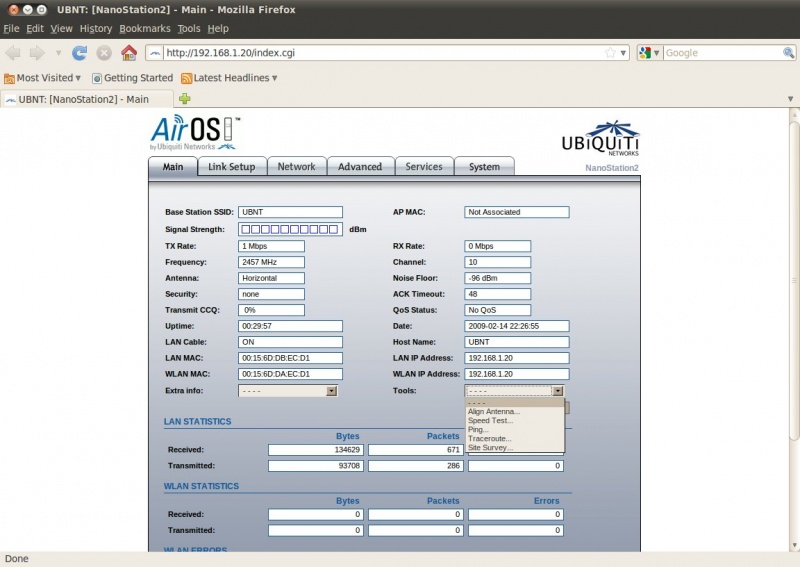Reload the current page

[x=80, y=53]
